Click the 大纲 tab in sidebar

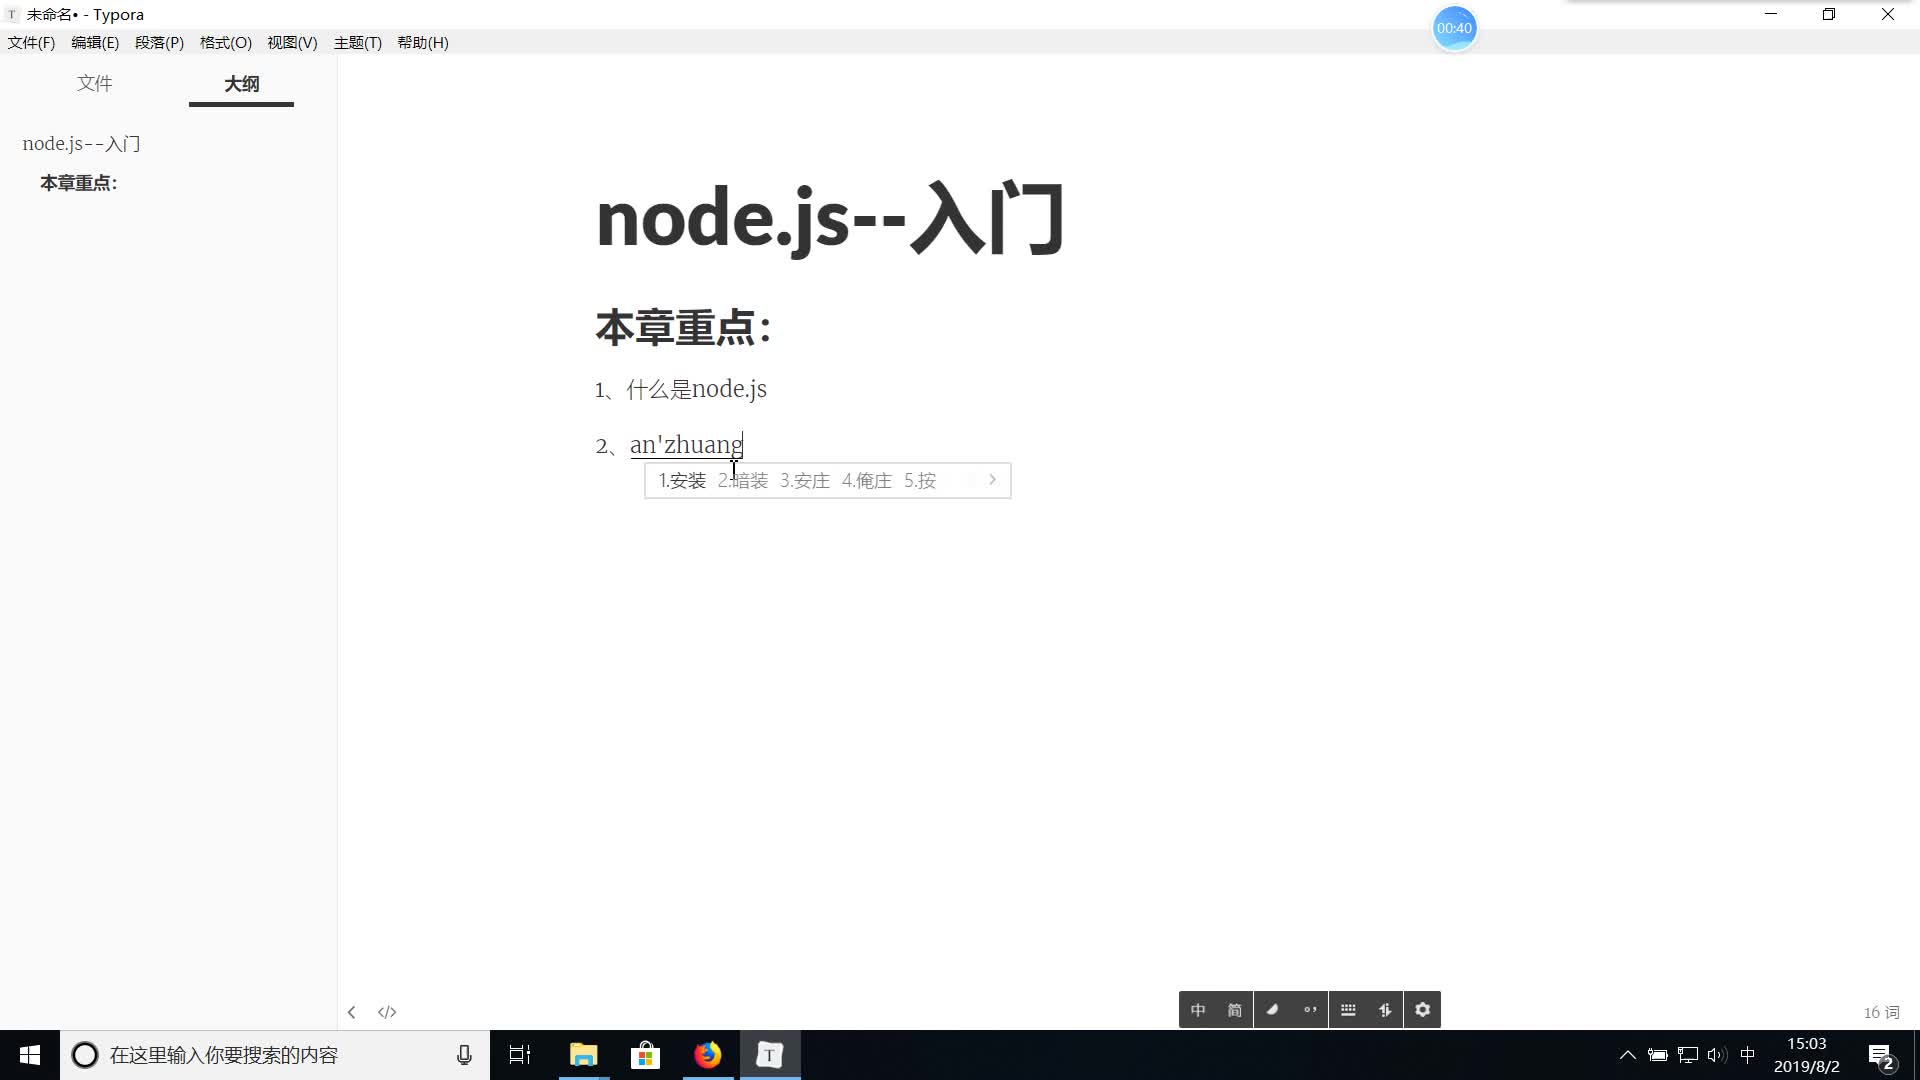click(241, 83)
